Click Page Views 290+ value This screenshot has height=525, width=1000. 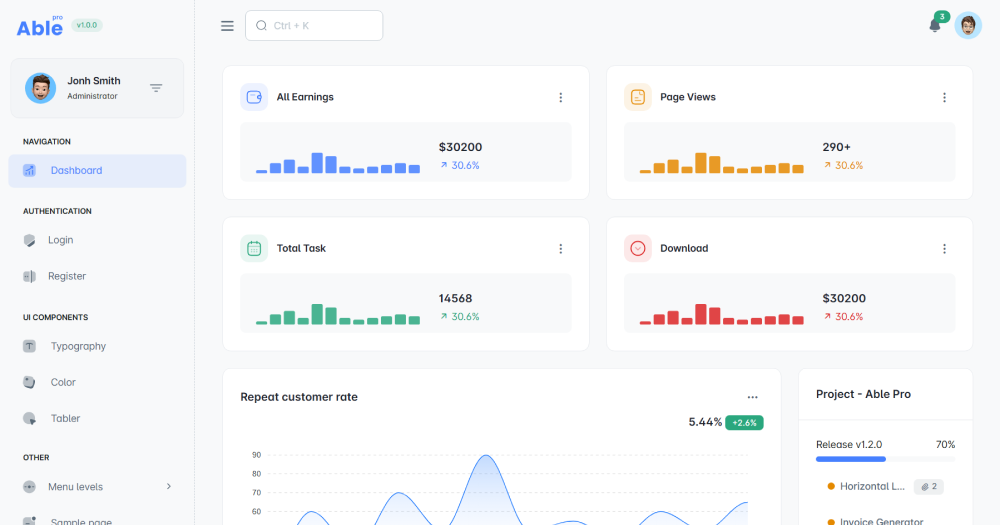click(837, 147)
